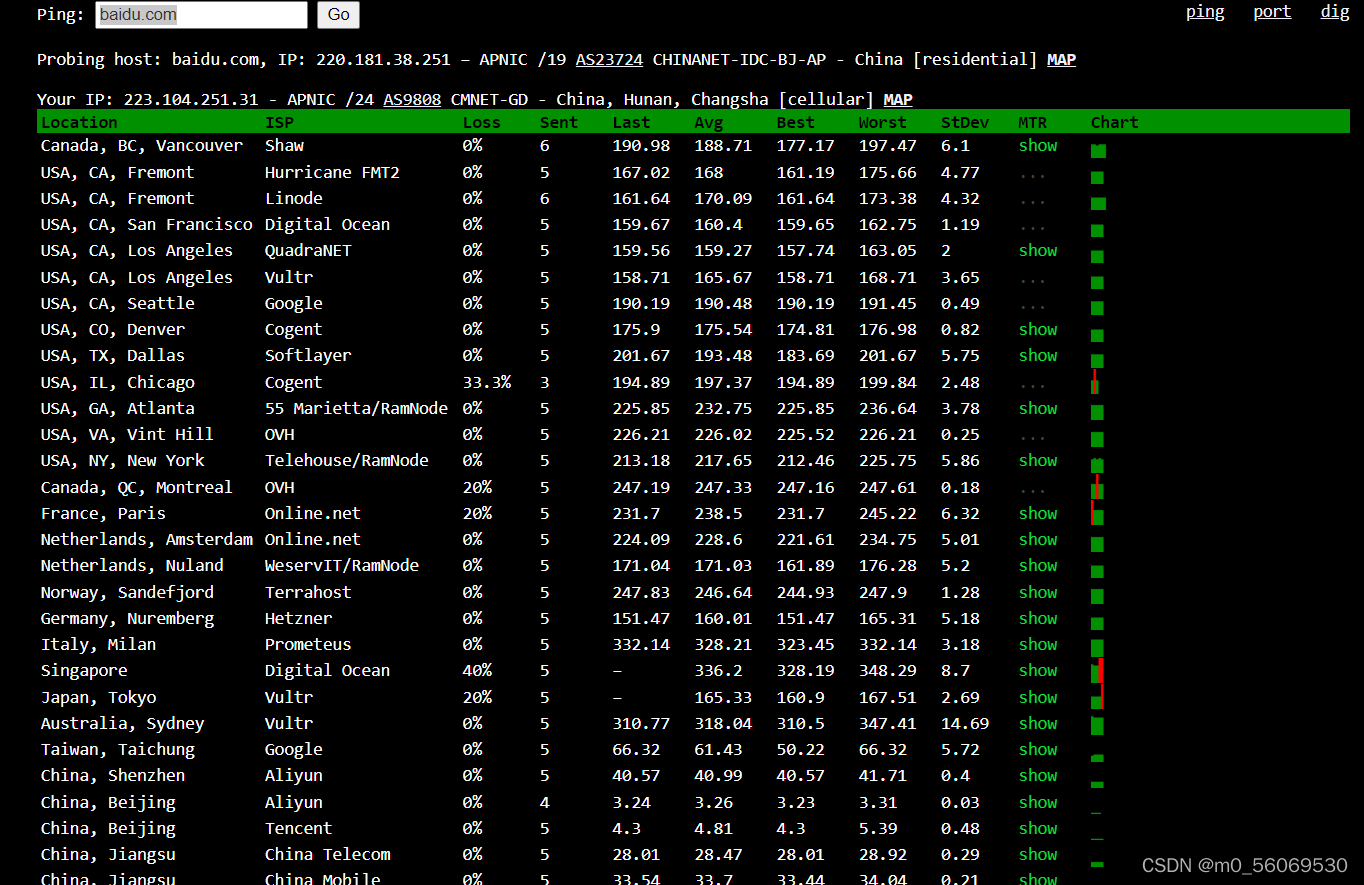The height and width of the screenshot is (885, 1364).
Task: Open MAP link for baidu.com host
Action: click(1061, 59)
